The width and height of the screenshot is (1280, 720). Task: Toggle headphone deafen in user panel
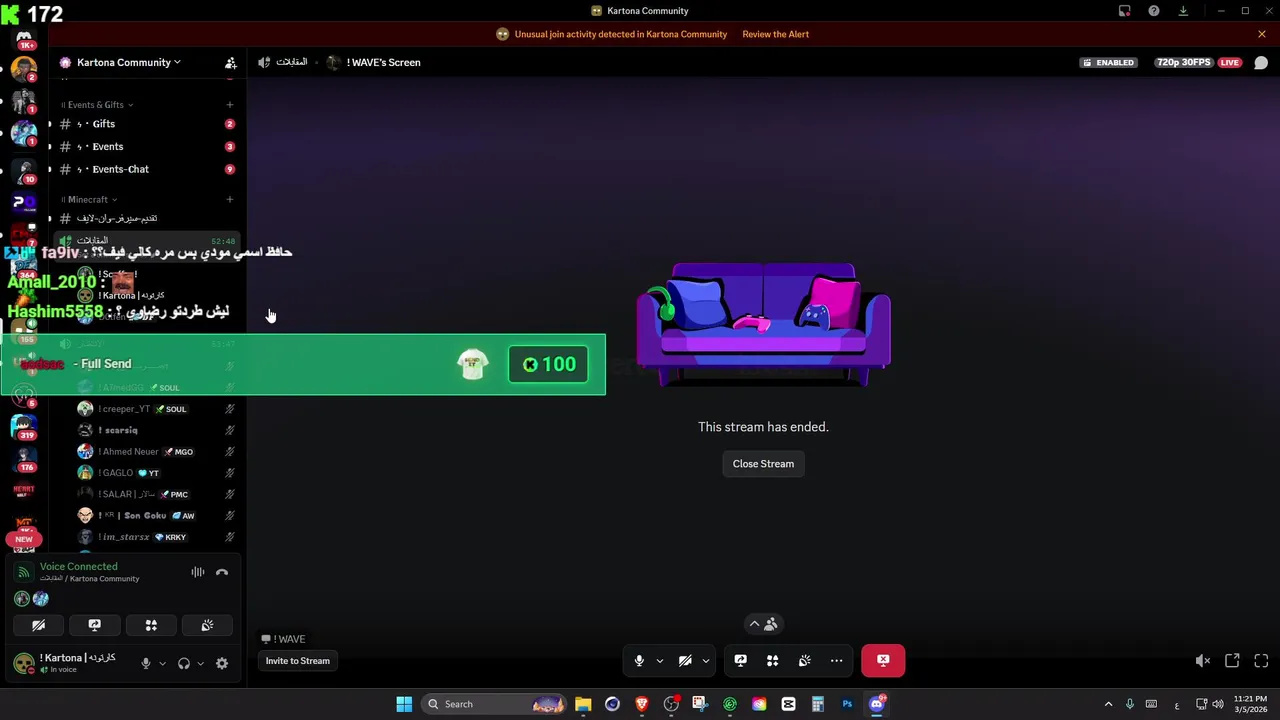[184, 663]
